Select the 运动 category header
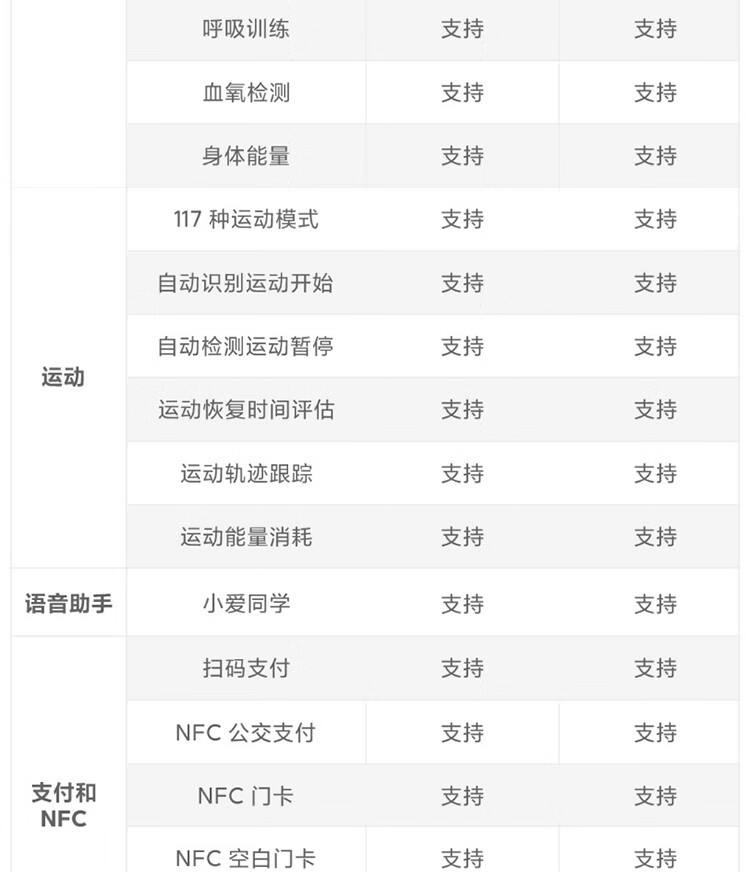Image resolution: width=750 pixels, height=872 pixels. [x=63, y=377]
